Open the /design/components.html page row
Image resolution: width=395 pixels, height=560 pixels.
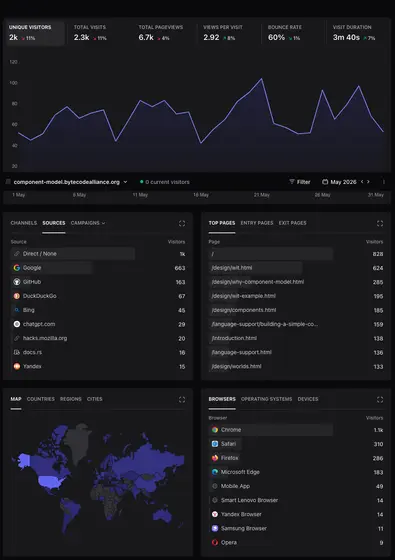click(x=296, y=310)
